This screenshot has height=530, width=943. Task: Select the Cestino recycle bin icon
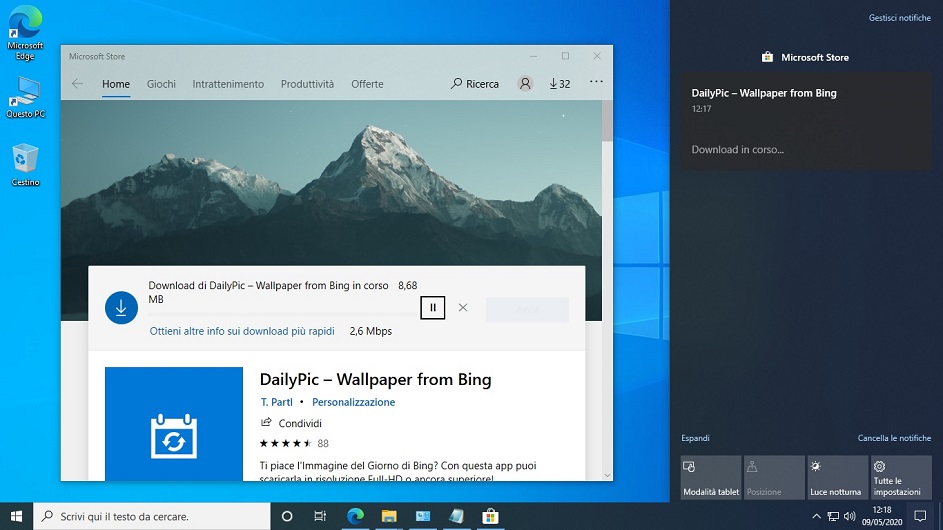25,165
